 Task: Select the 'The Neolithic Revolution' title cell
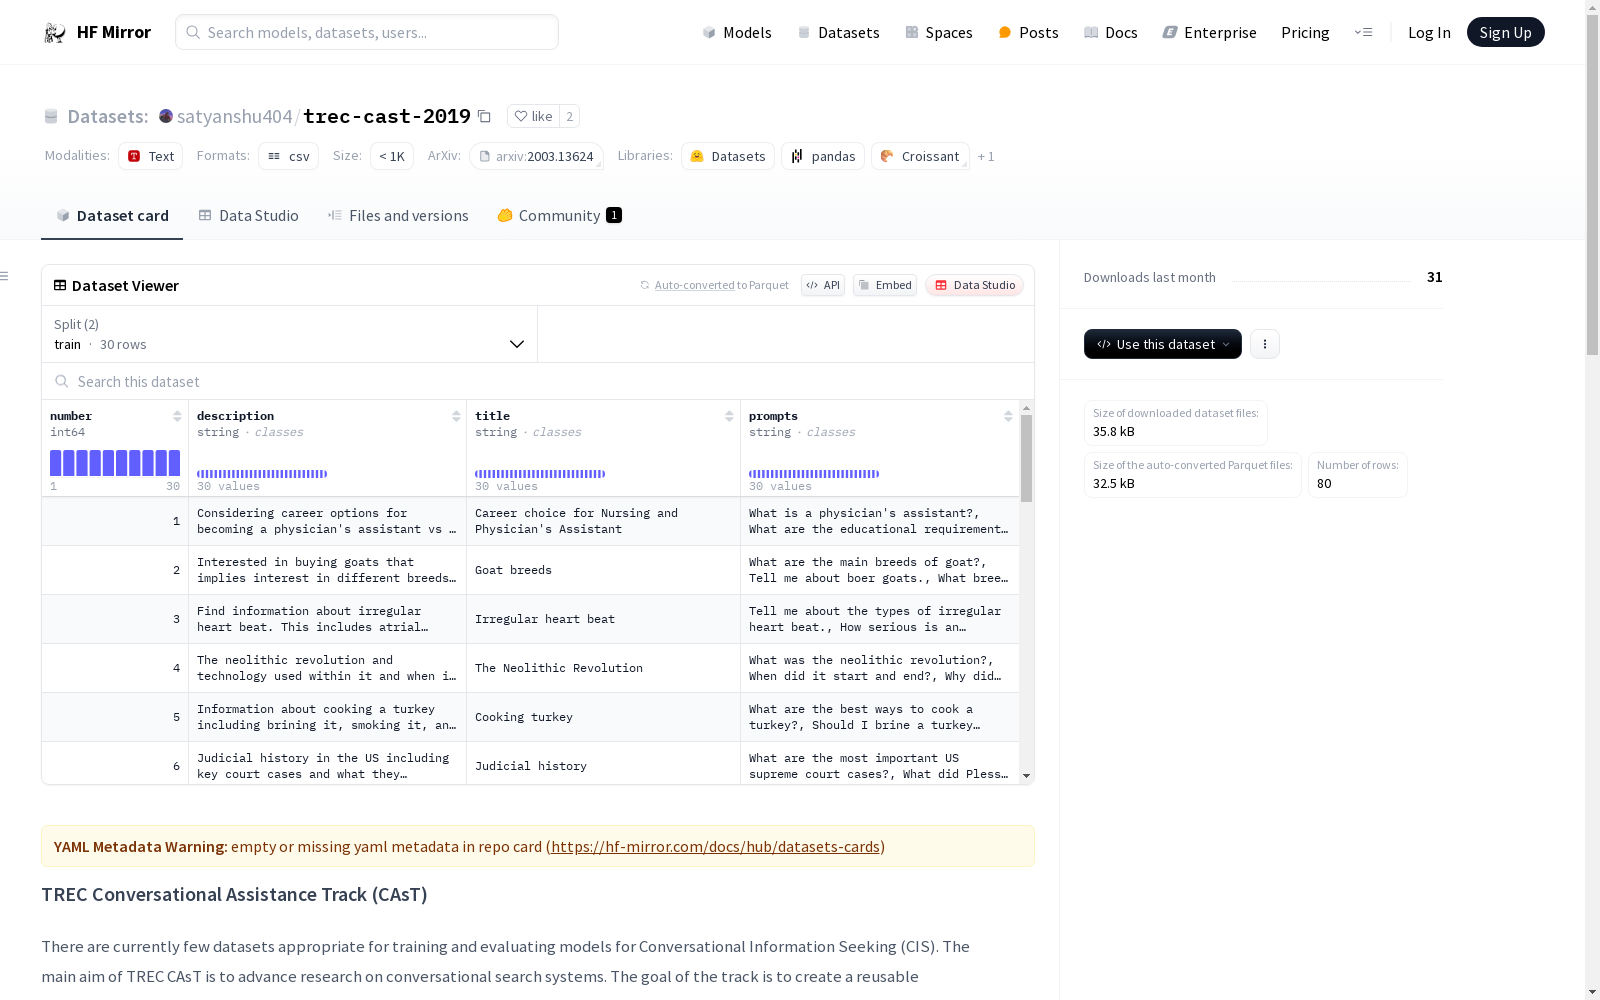(x=604, y=668)
